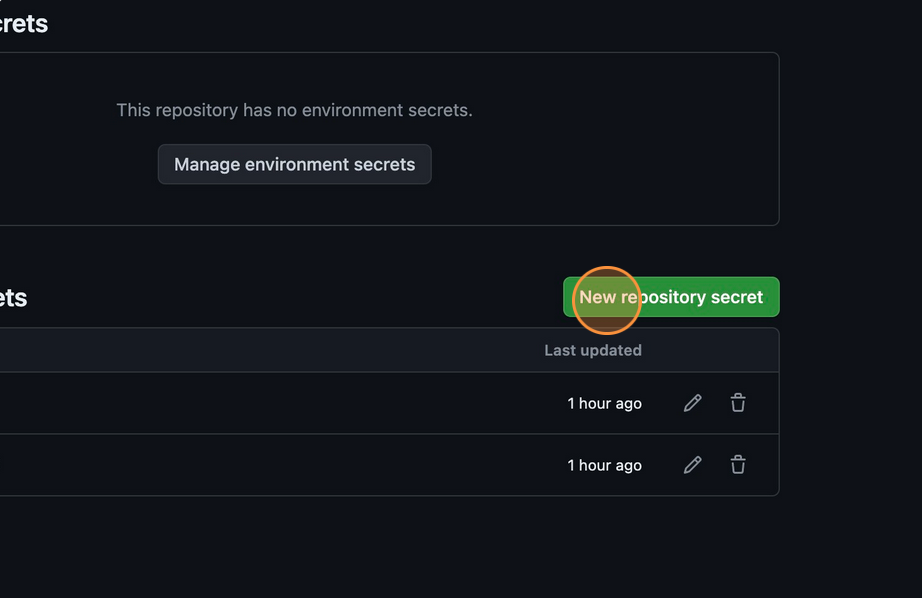Click the Manage environment secrets button
This screenshot has width=922, height=598.
coord(294,164)
